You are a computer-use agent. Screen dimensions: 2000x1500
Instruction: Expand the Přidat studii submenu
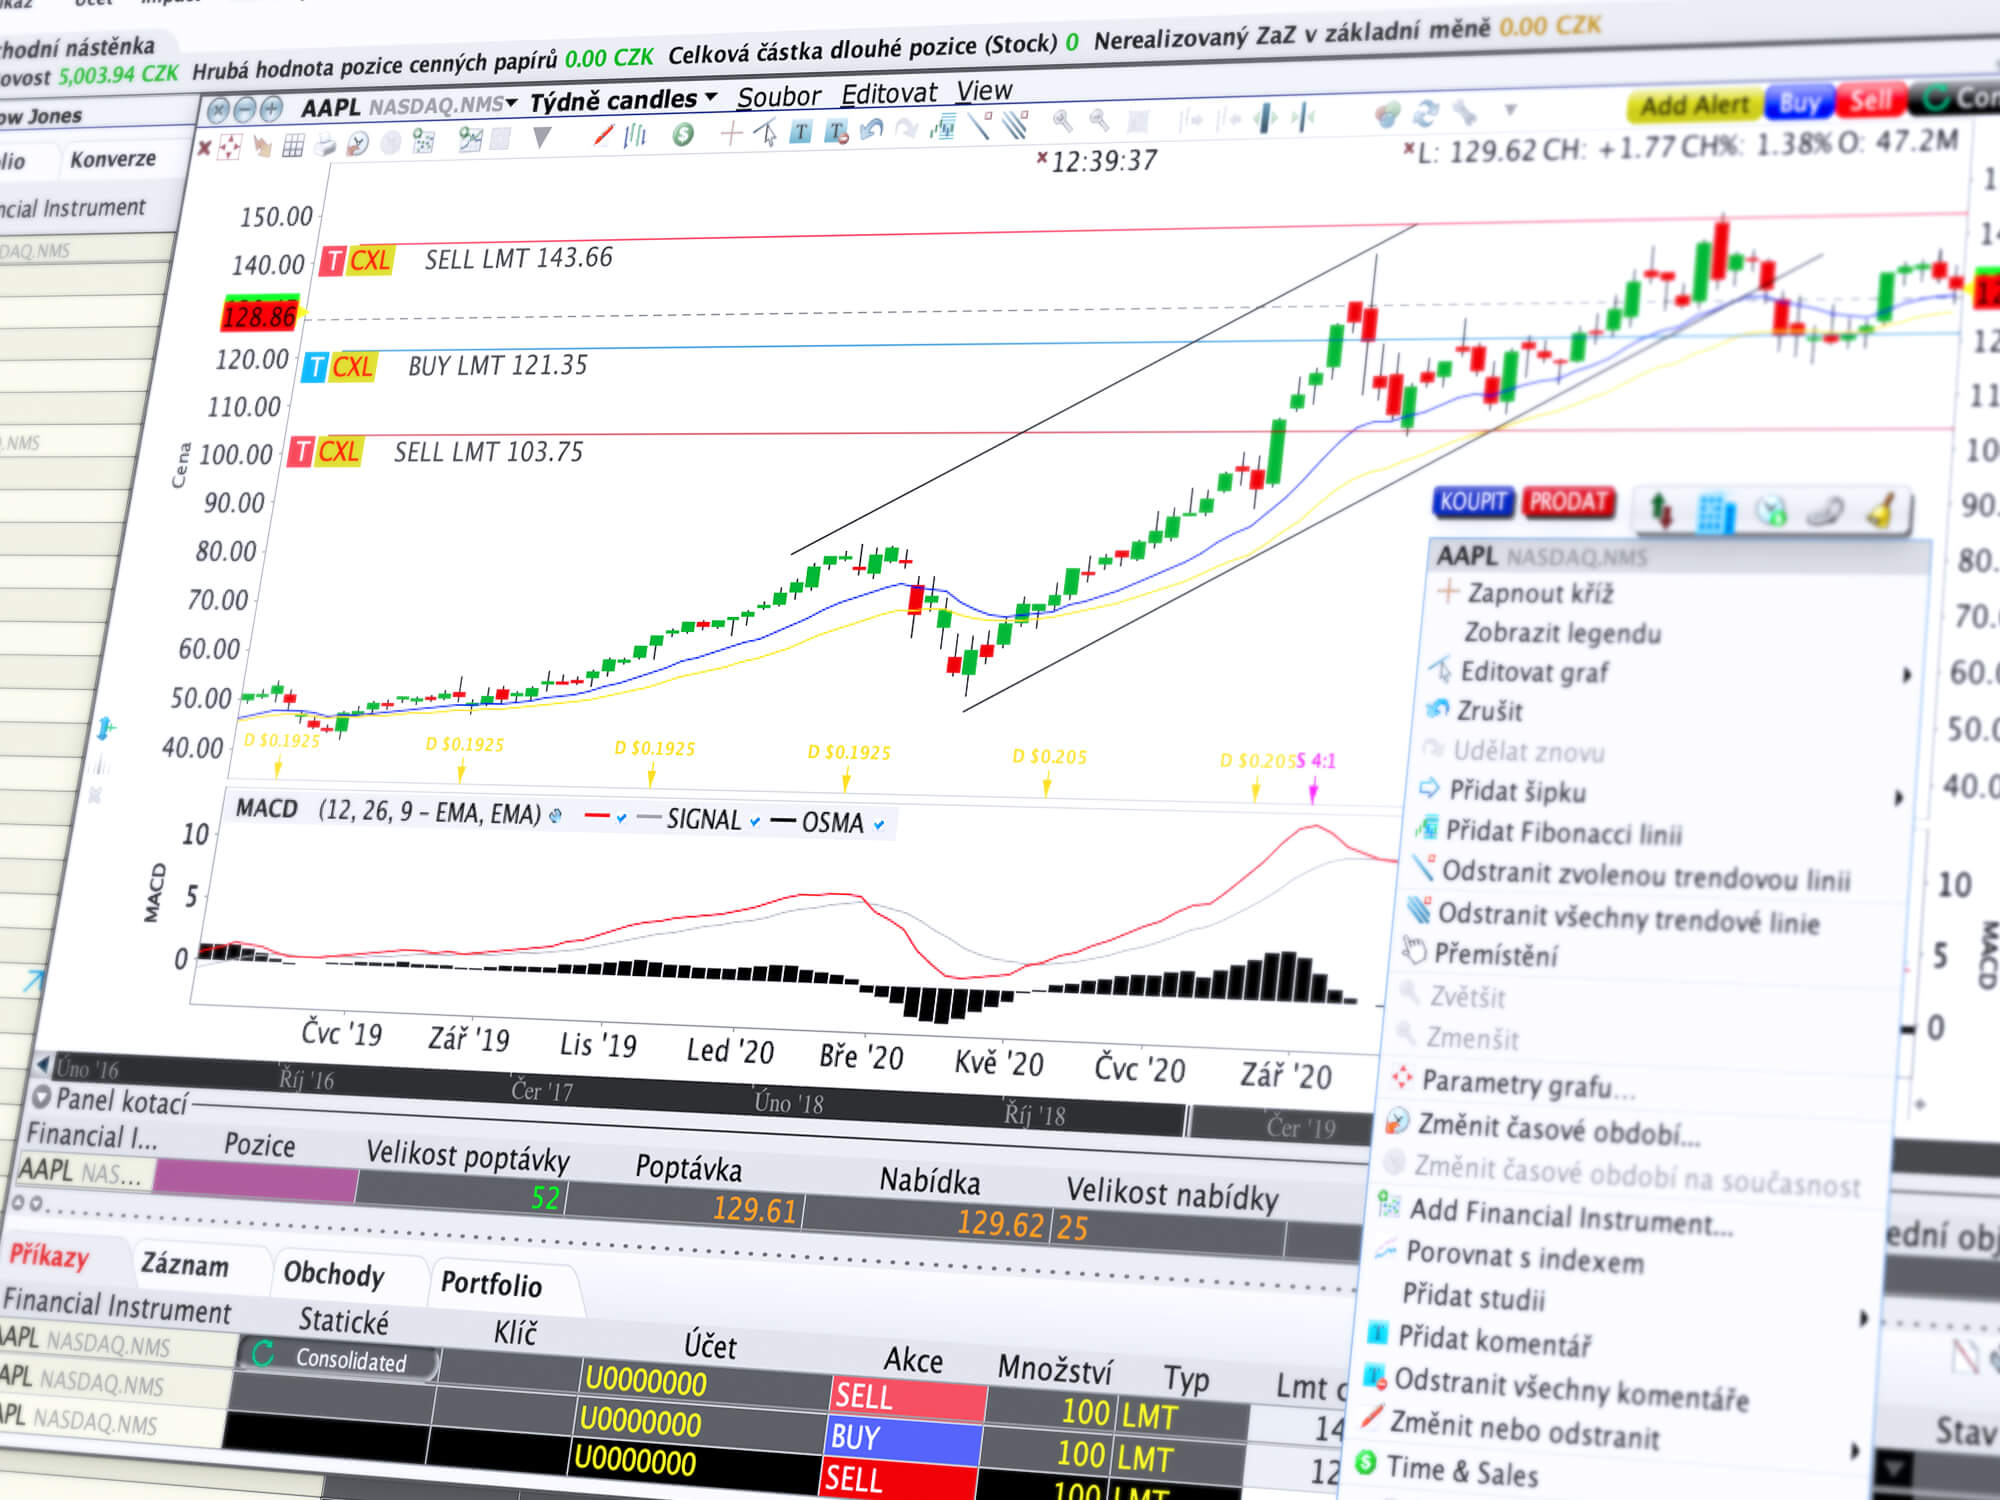point(1863,1318)
